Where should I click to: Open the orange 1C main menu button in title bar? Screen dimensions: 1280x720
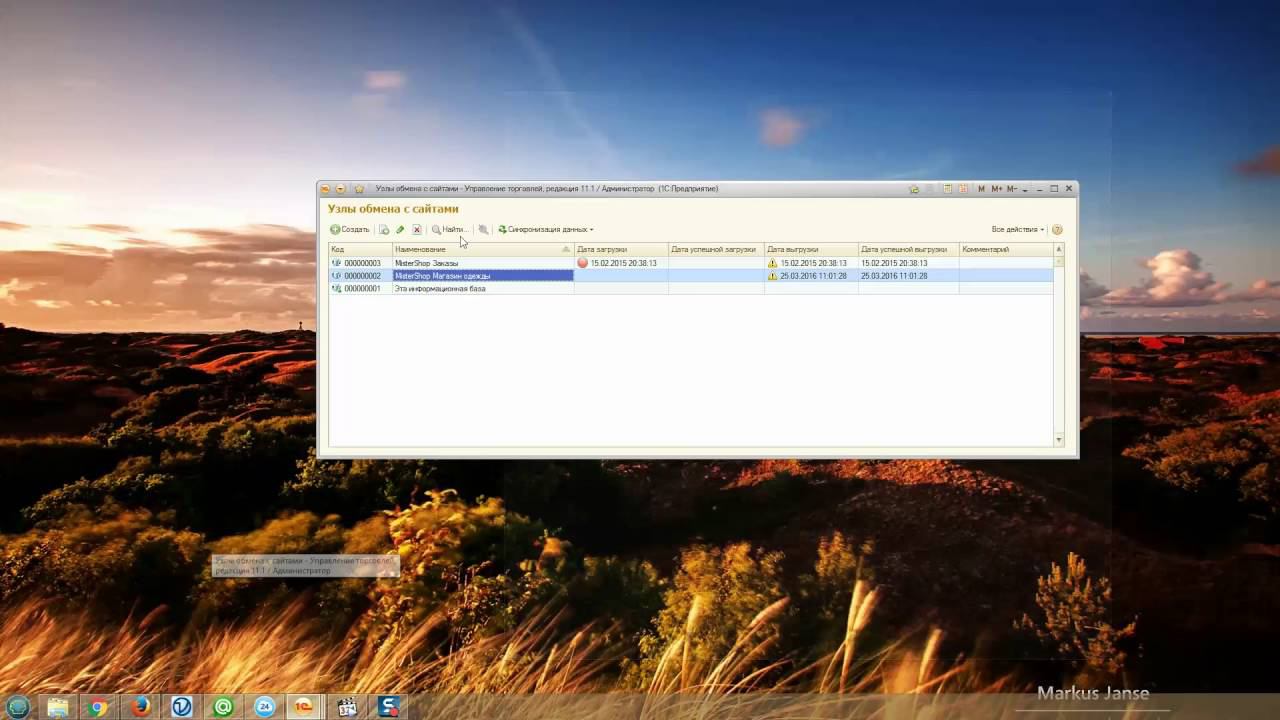pyautogui.click(x=325, y=188)
